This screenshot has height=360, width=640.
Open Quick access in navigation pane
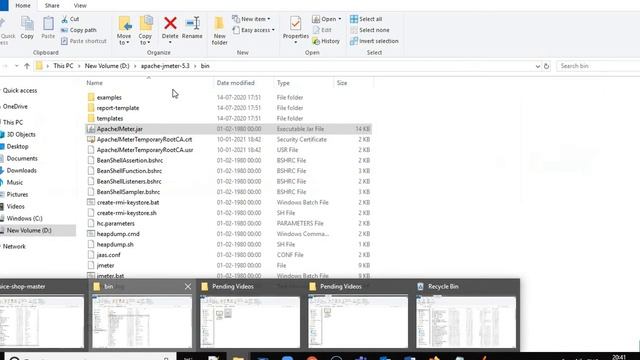point(20,91)
